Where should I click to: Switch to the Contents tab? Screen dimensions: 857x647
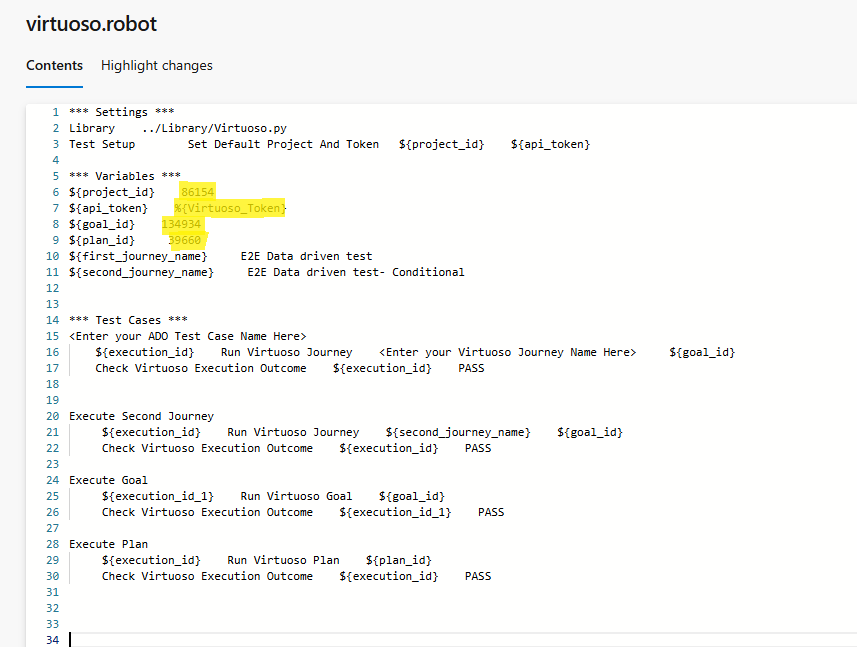(54, 65)
